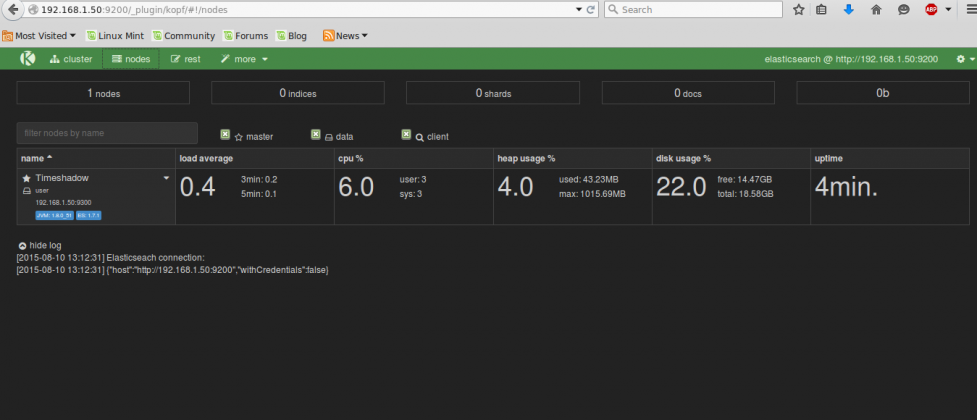Open the Community bookmark
977x420 pixels.
[184, 36]
